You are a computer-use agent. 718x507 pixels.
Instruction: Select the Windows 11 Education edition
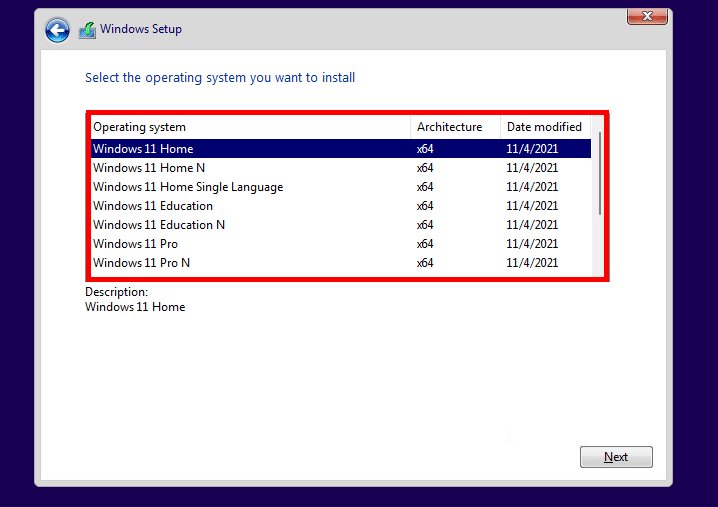(x=341, y=206)
